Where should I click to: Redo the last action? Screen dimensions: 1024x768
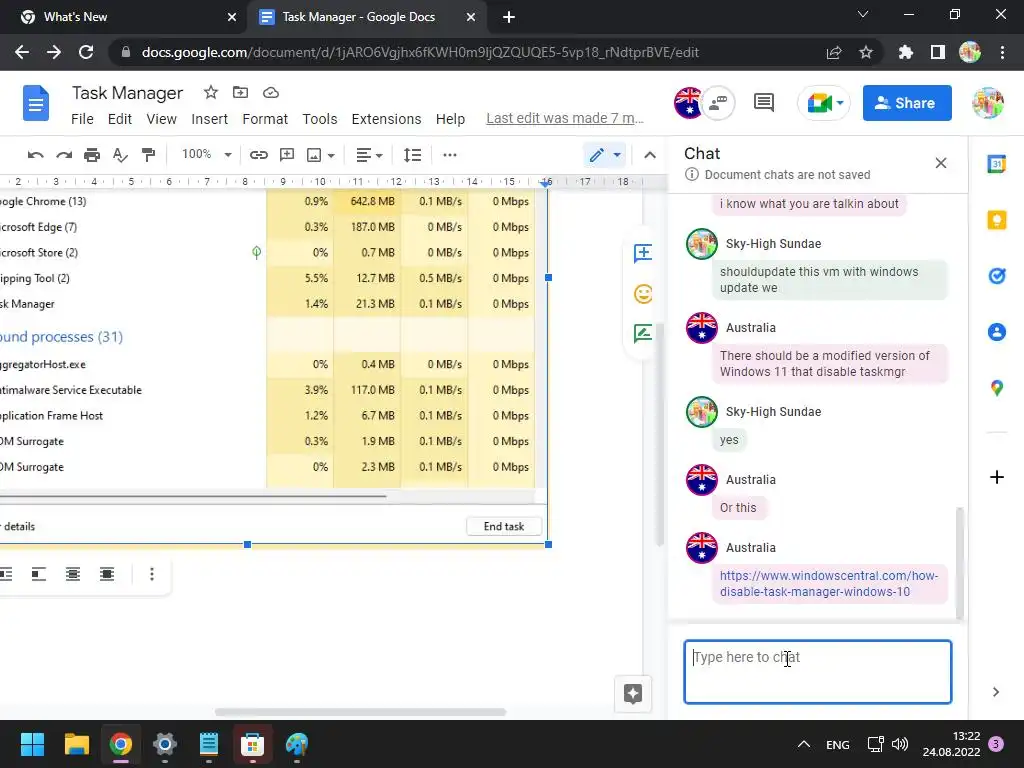point(64,155)
